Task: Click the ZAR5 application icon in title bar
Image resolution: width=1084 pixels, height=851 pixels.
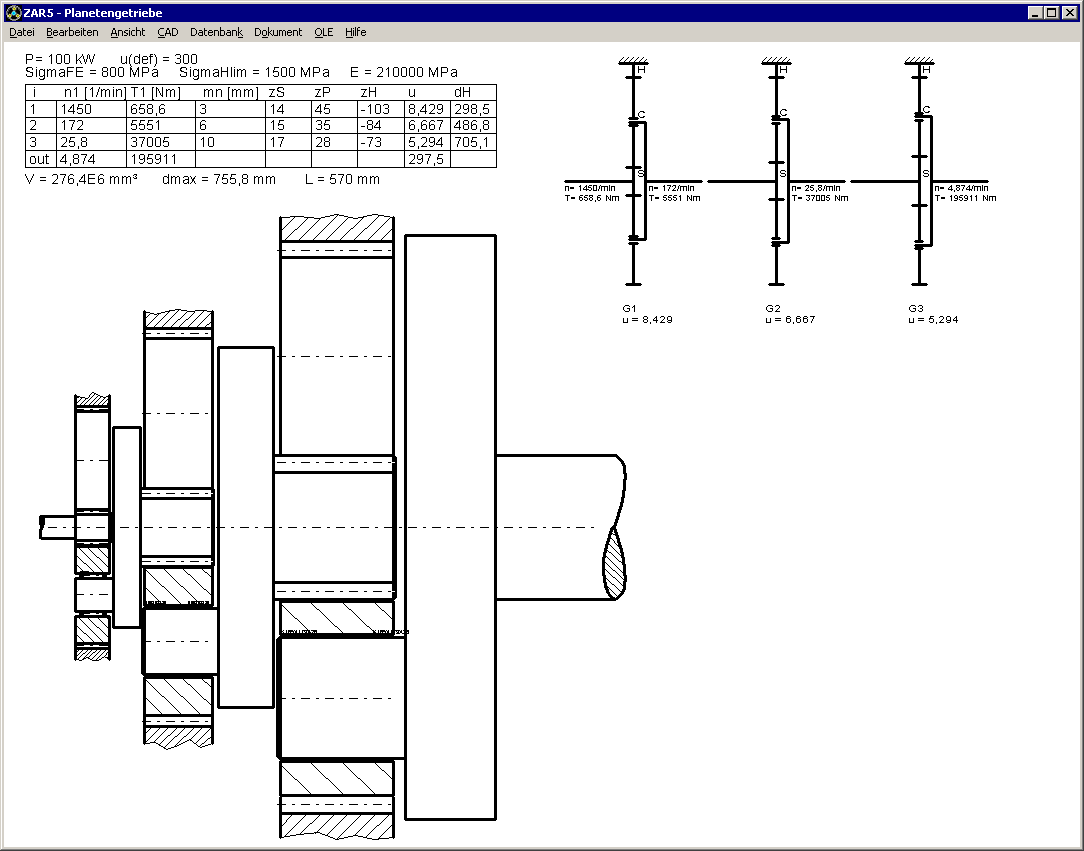Action: tap(13, 13)
